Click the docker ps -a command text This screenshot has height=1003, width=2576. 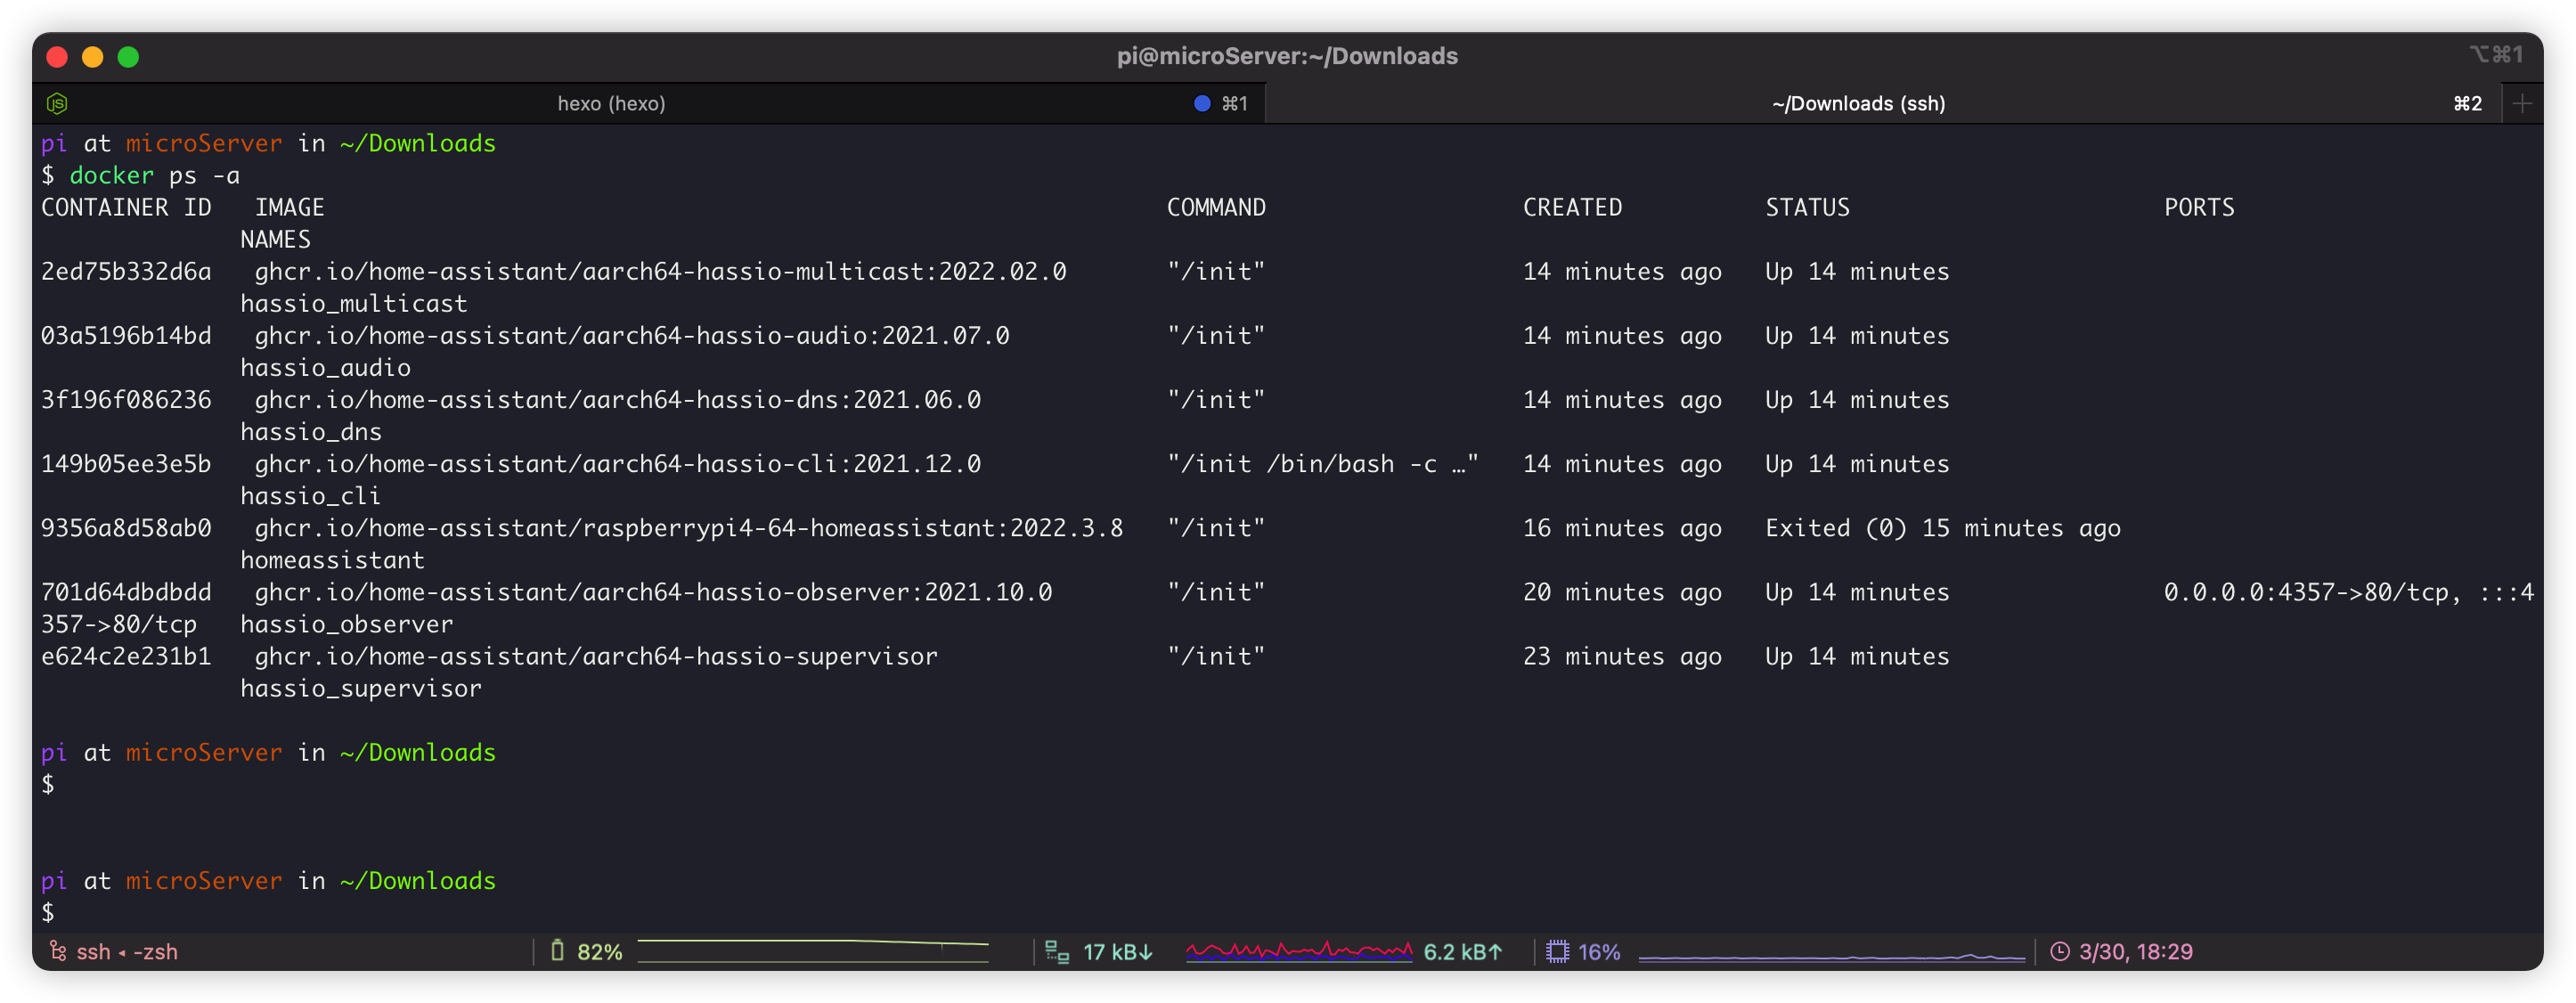click(155, 175)
